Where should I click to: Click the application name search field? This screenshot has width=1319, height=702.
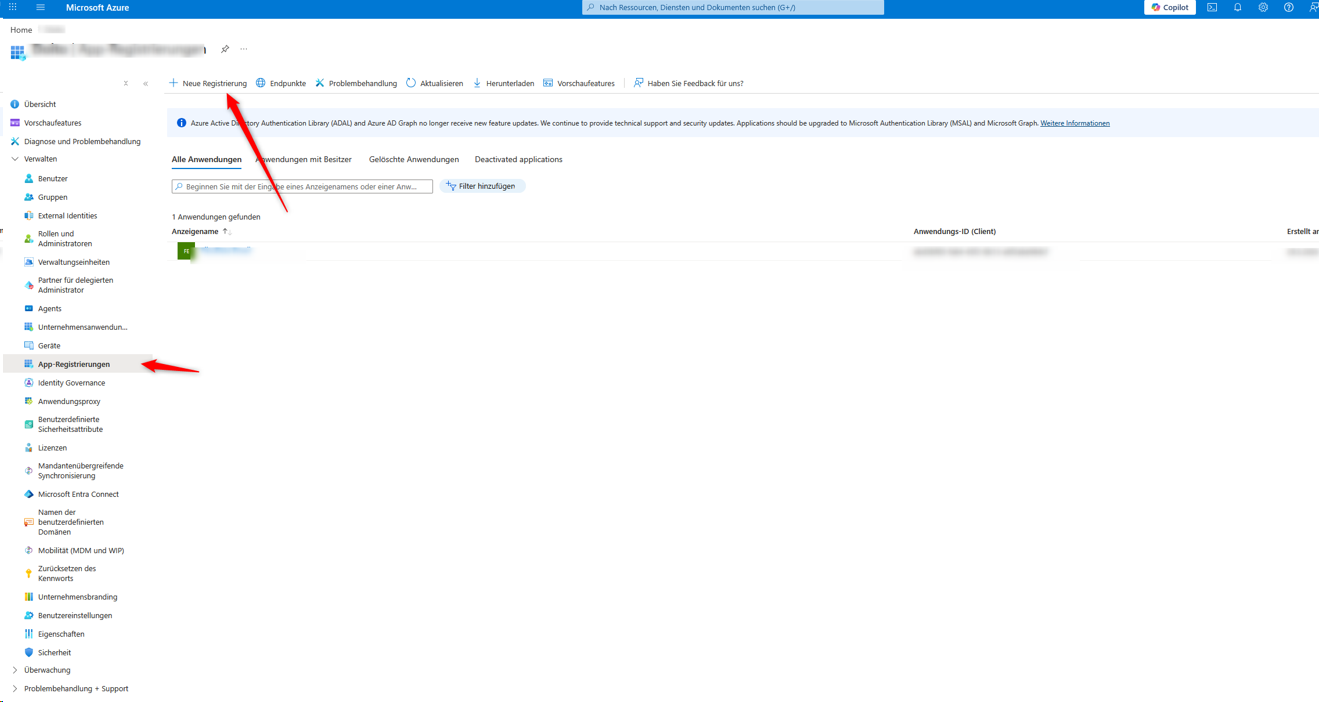[302, 186]
